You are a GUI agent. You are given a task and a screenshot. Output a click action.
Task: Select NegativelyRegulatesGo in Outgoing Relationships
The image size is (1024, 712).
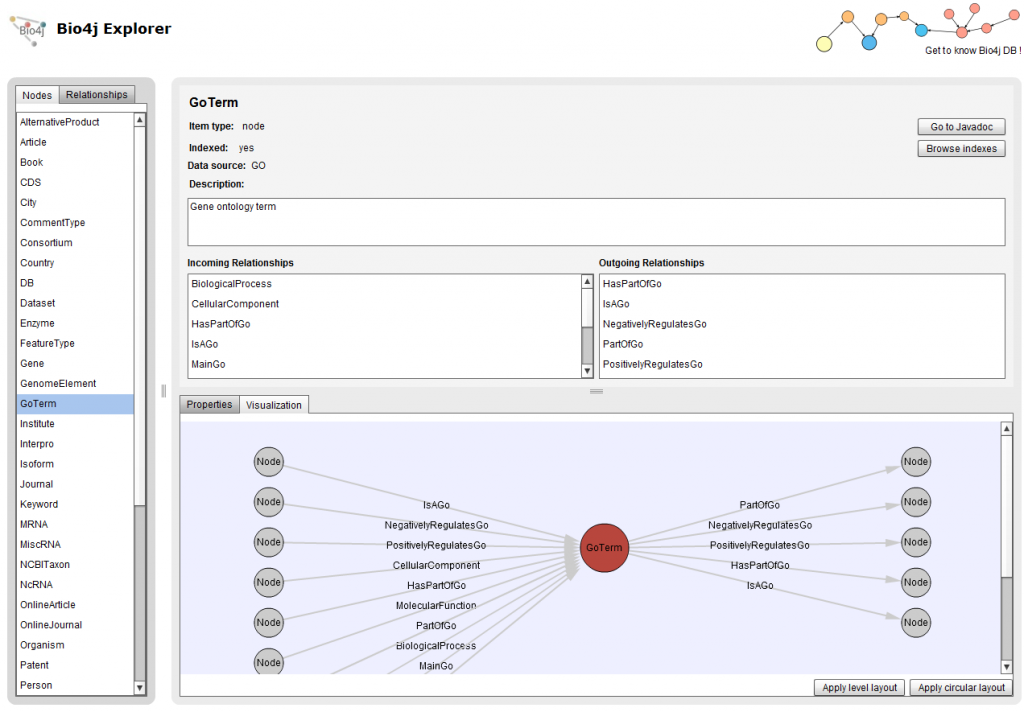click(801, 324)
